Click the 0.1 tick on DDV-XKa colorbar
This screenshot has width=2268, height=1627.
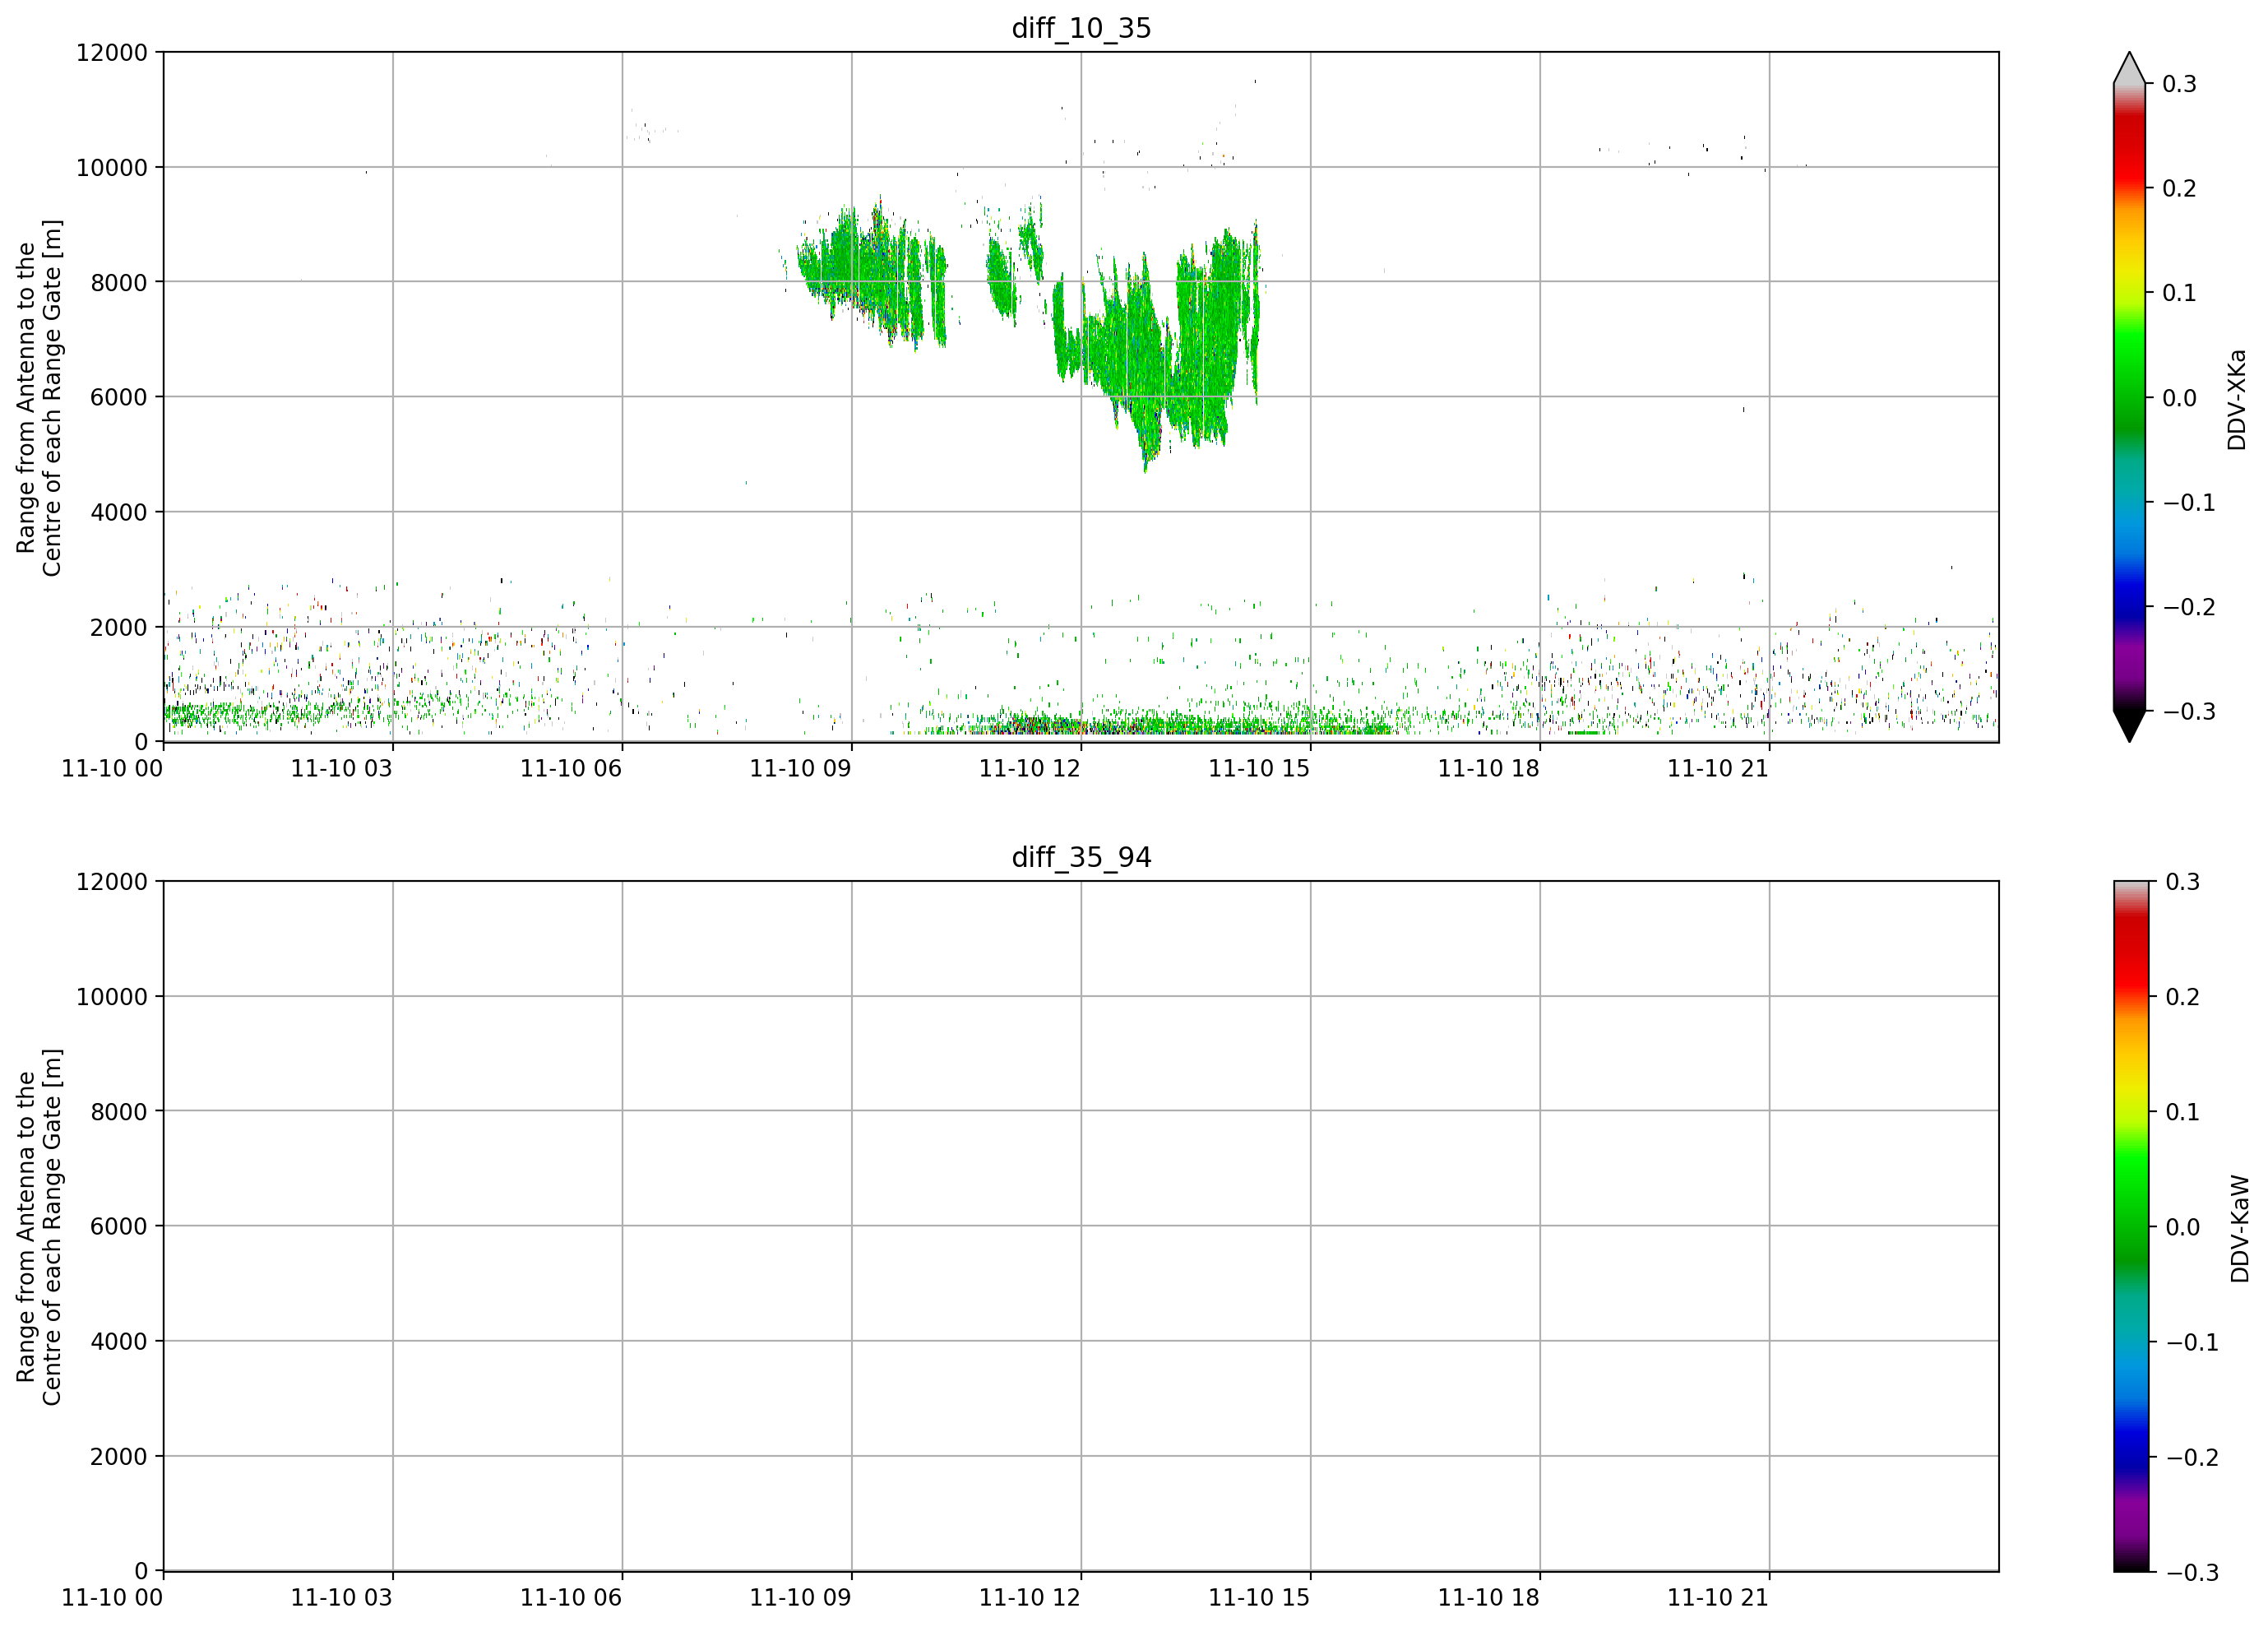click(2179, 293)
